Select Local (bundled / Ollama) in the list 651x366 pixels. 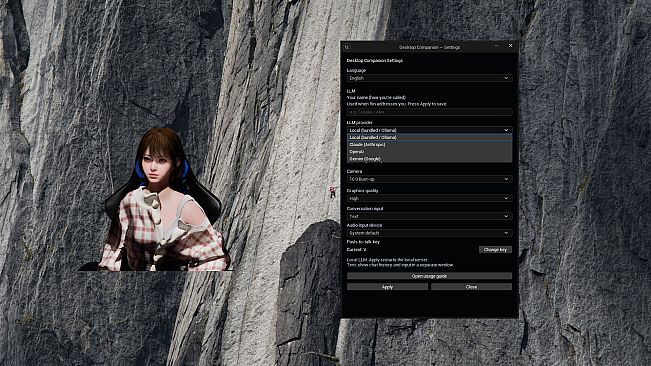coord(429,137)
